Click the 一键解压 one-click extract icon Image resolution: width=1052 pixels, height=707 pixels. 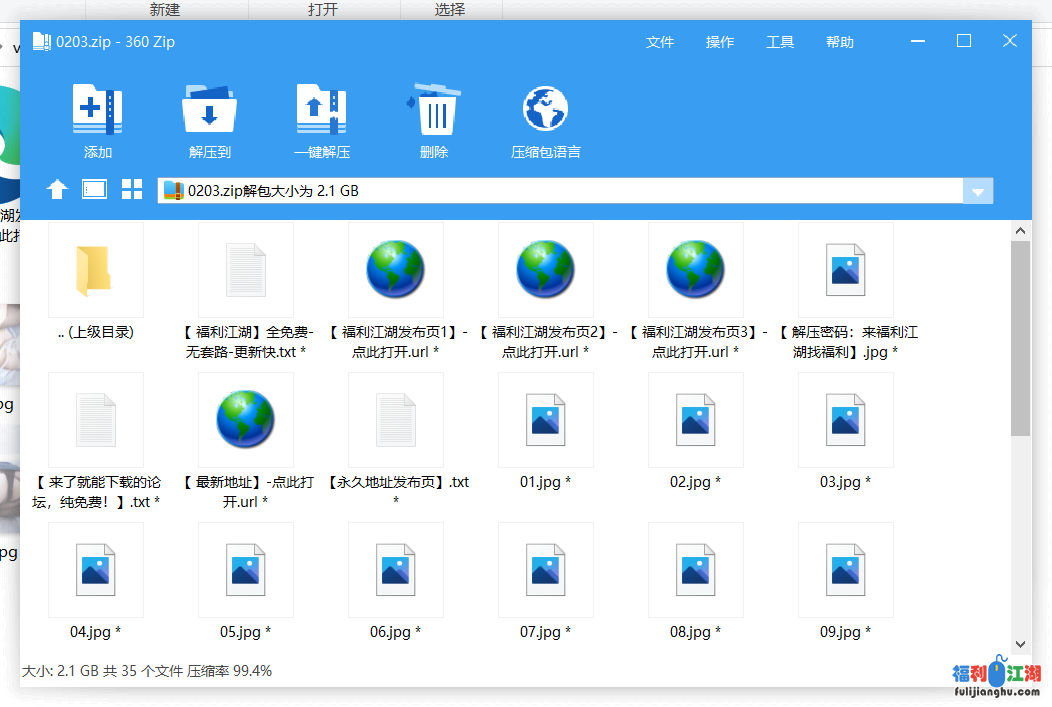(x=321, y=111)
